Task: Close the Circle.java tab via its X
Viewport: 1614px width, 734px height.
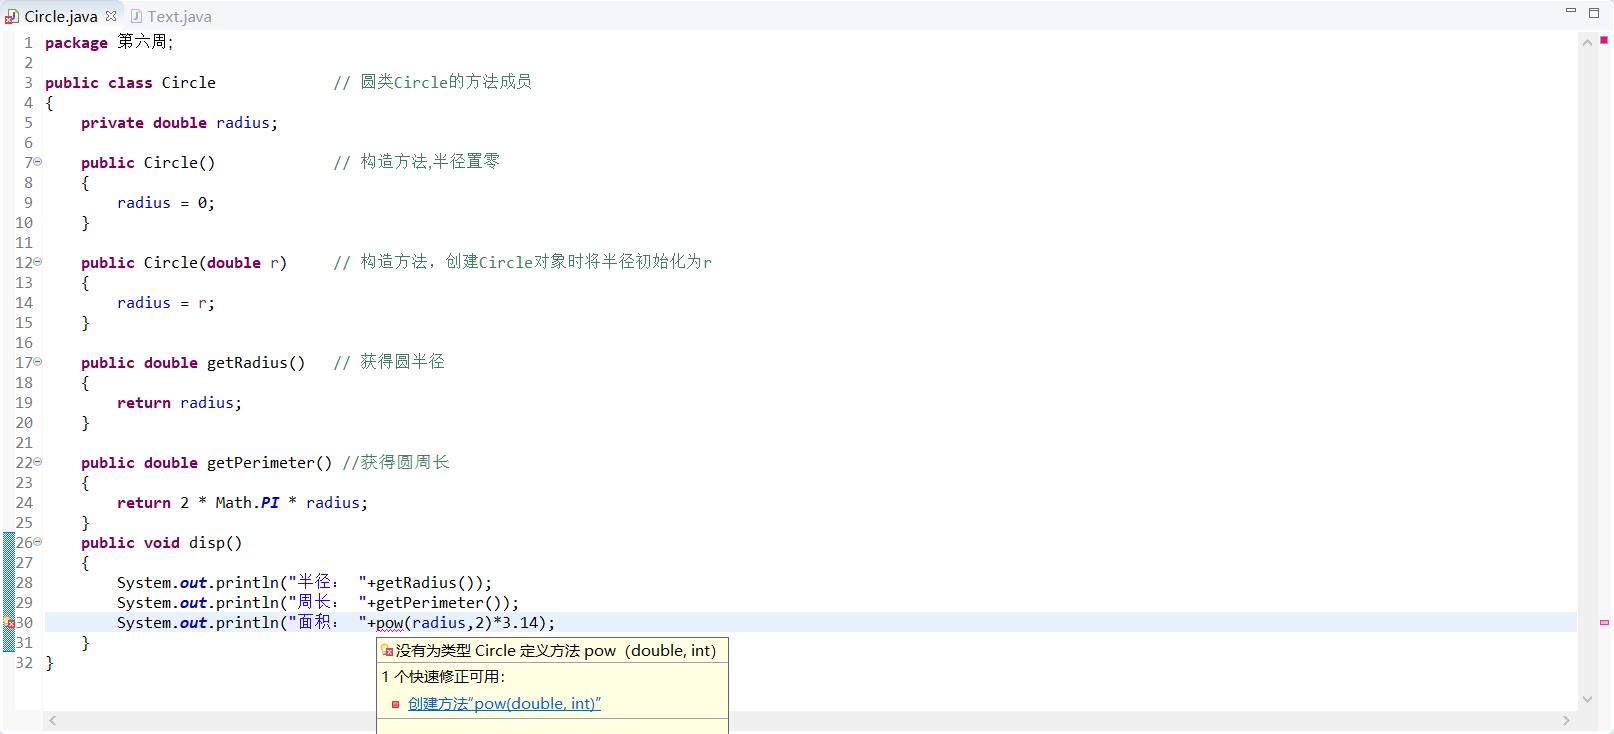Action: 111,16
